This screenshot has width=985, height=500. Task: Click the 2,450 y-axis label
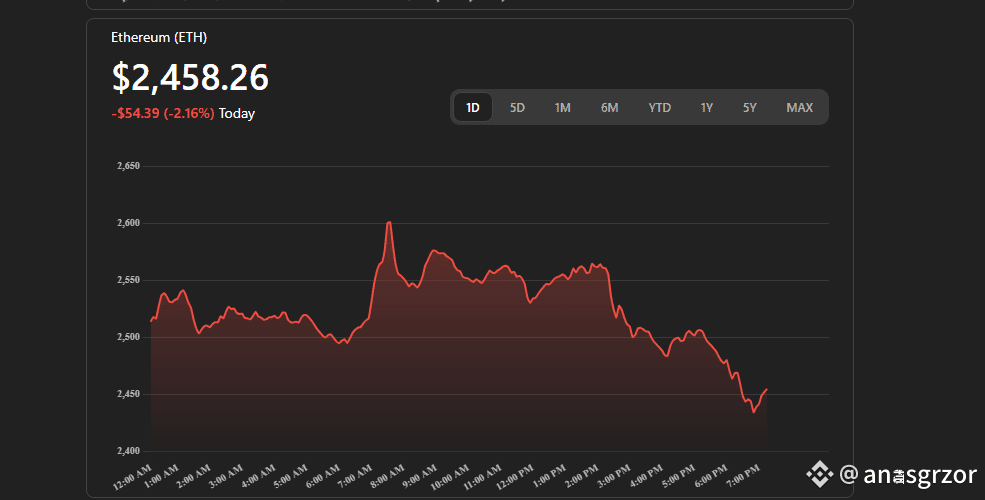(128, 394)
